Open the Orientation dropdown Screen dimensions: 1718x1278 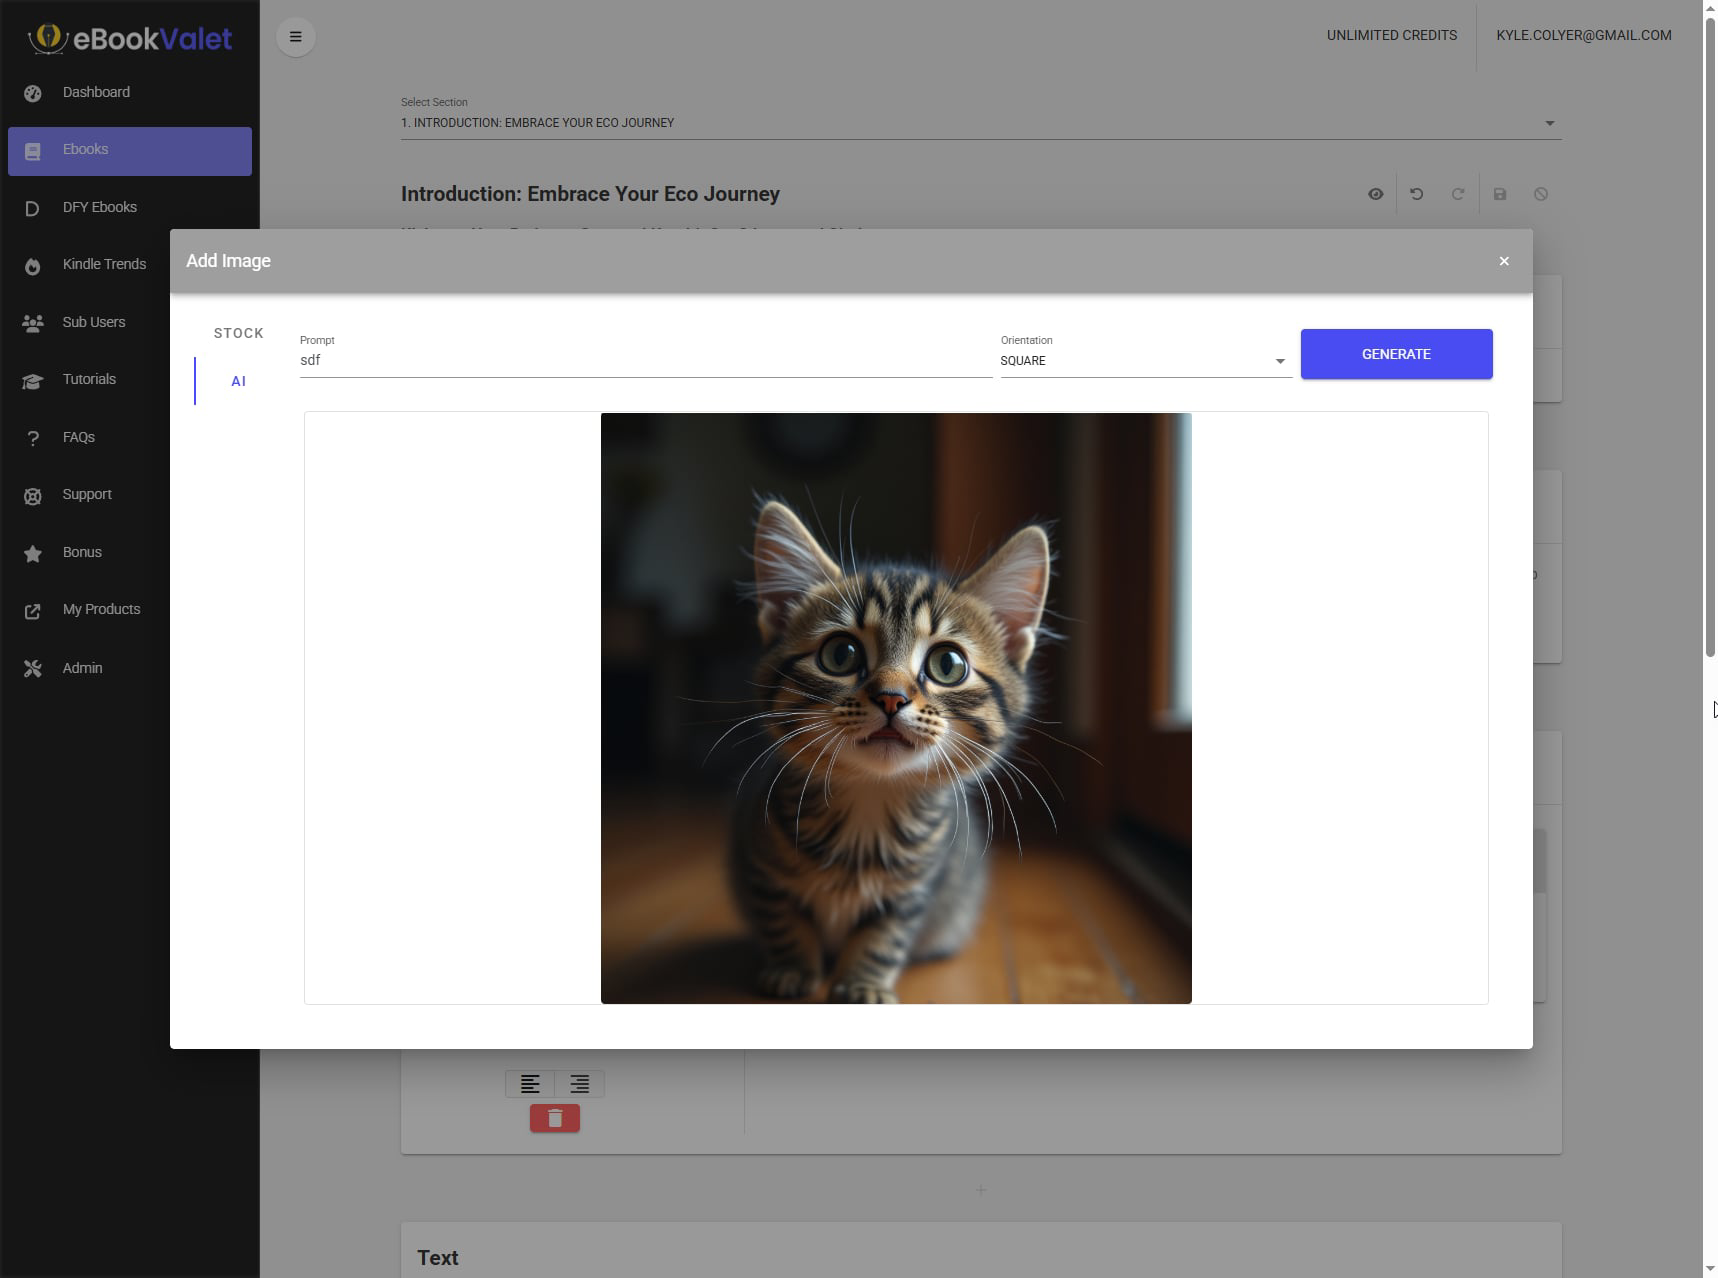pyautogui.click(x=1144, y=361)
